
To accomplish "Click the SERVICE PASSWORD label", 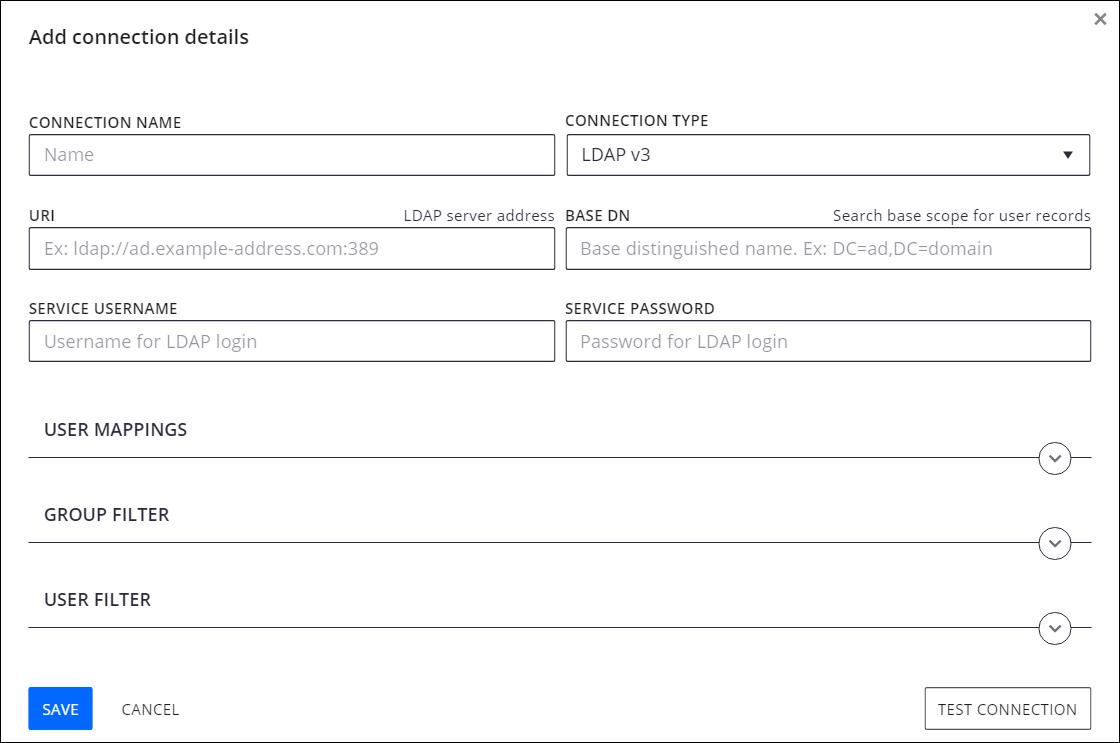I will tap(639, 309).
